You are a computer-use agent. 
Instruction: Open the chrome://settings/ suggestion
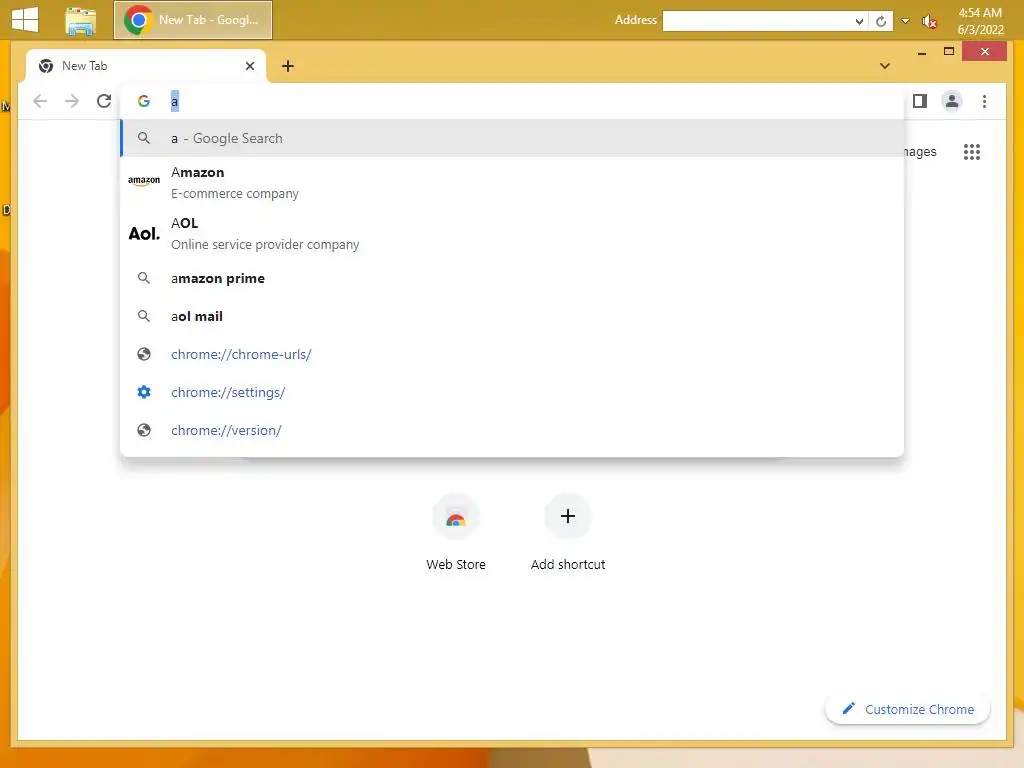[x=512, y=392]
